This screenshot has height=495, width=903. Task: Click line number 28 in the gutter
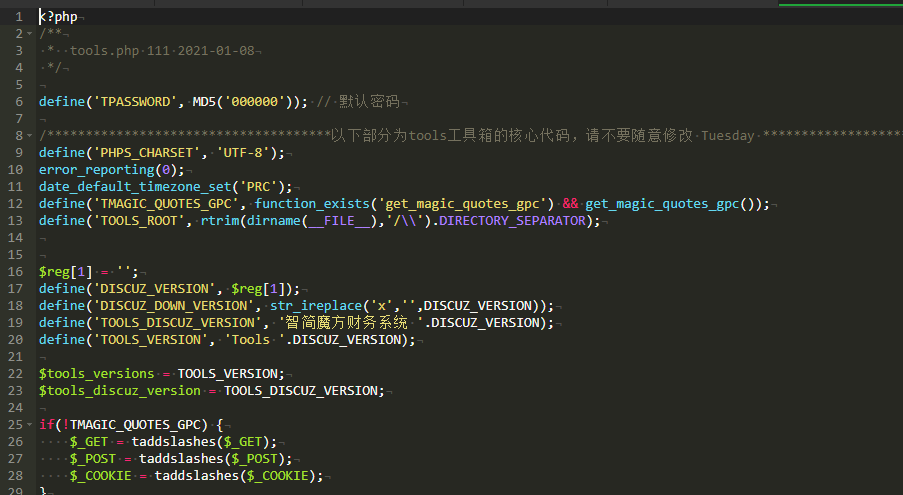tap(16, 476)
